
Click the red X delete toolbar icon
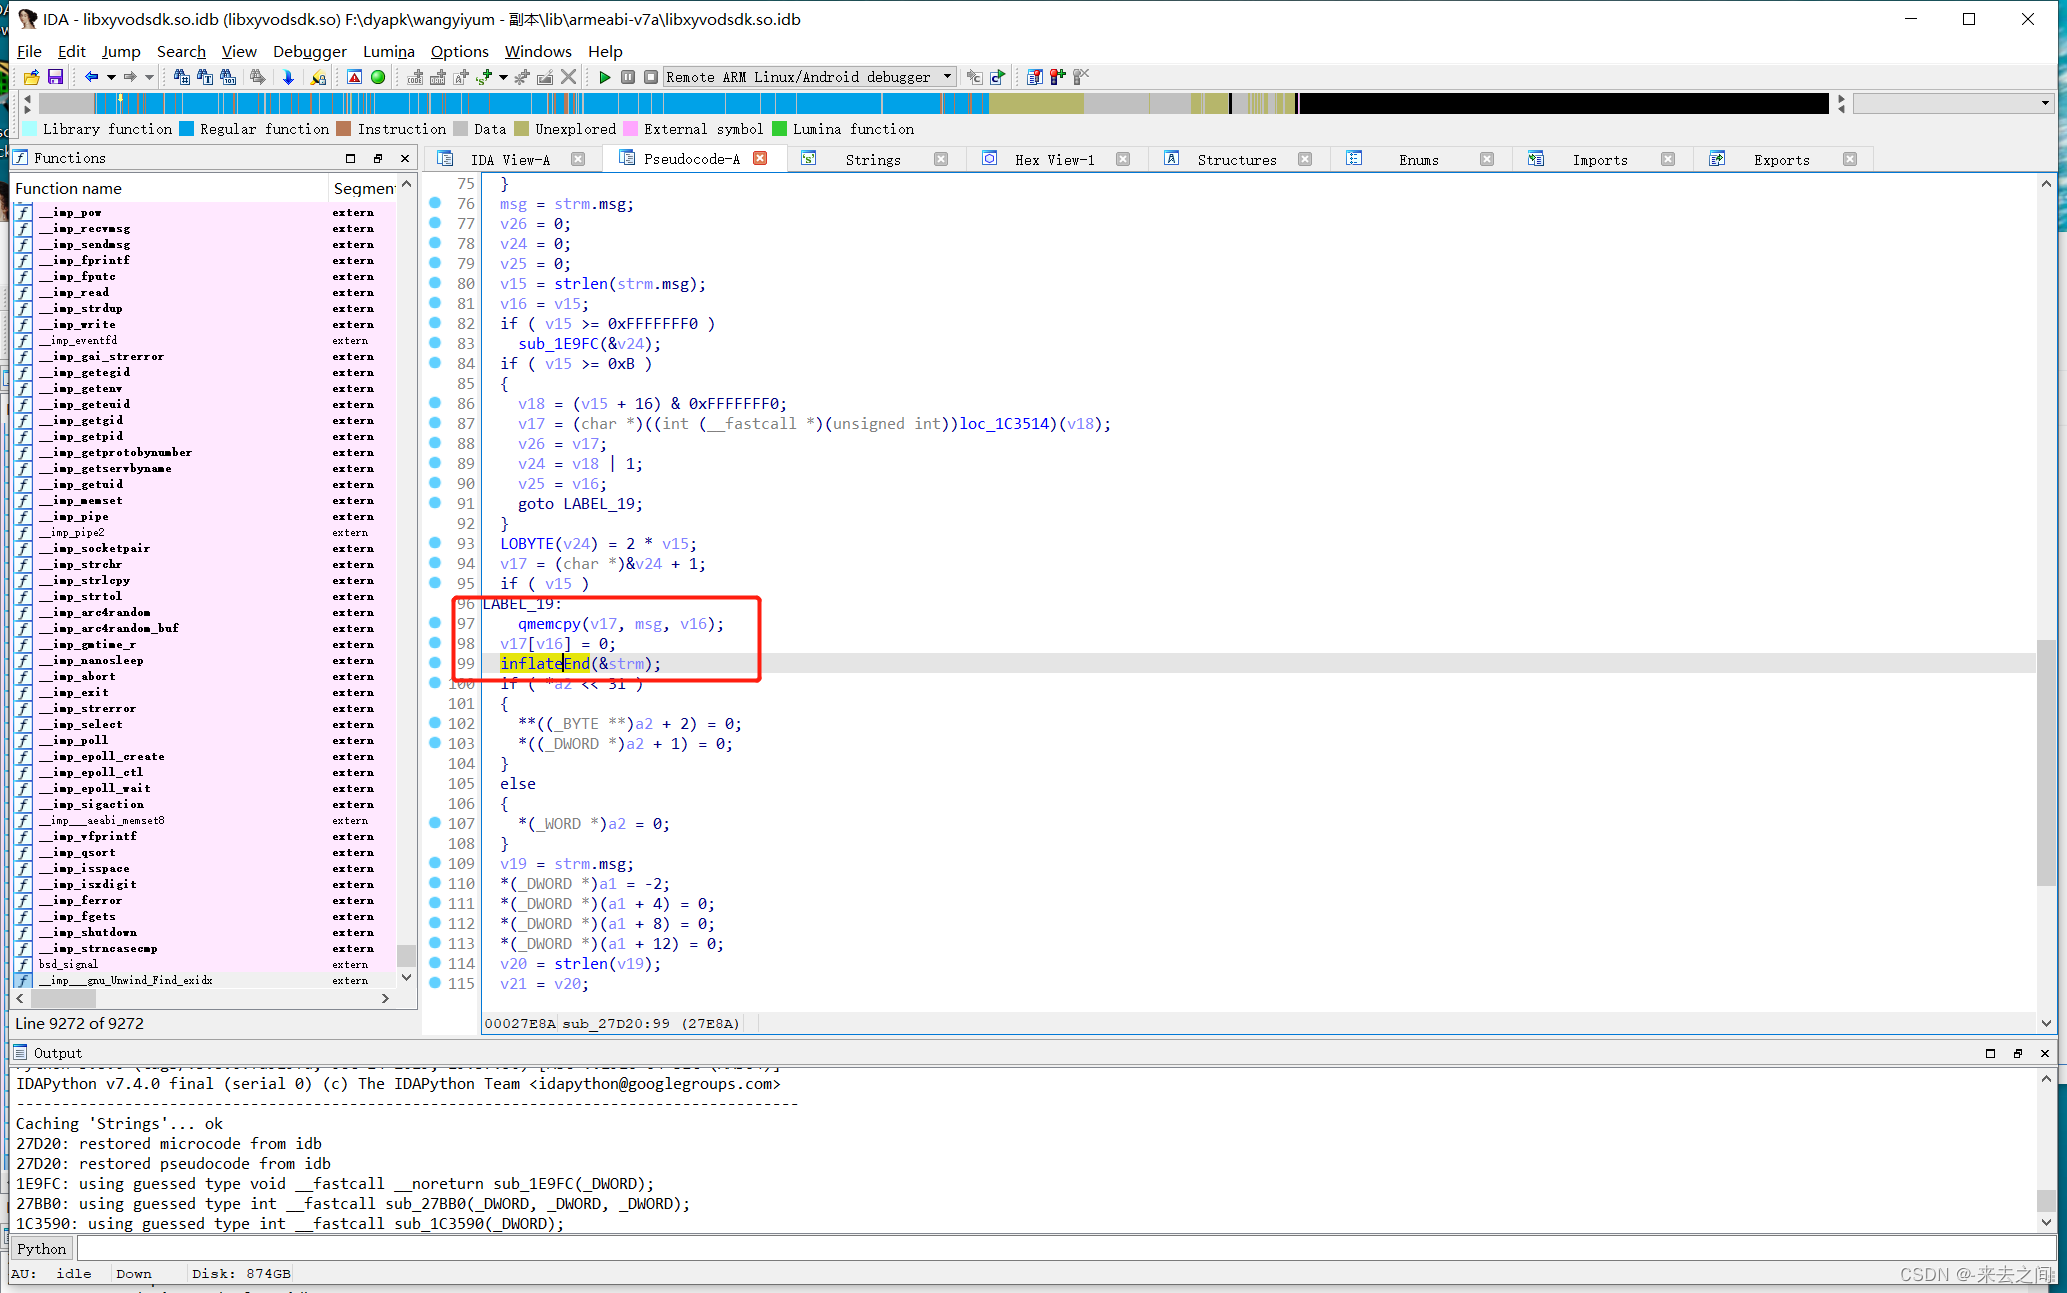568,77
